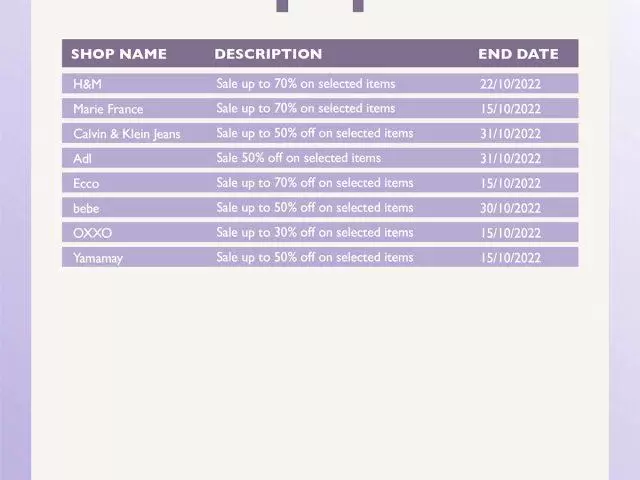Click bebe's 30/10/2022 end date

point(510,208)
